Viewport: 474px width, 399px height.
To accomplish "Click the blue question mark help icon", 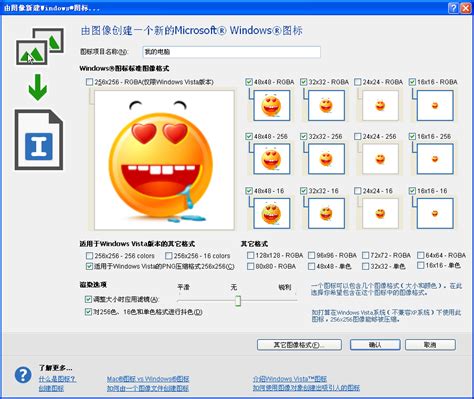I will pos(23,375).
